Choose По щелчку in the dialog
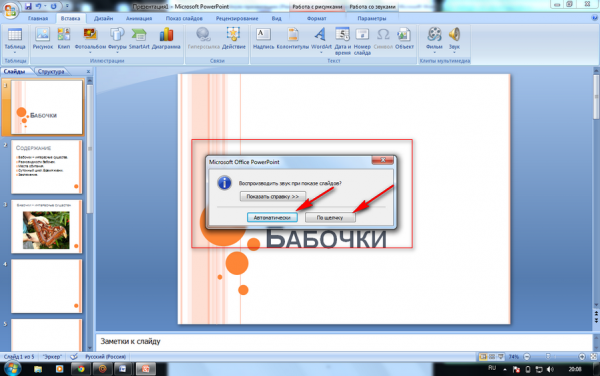 [x=330, y=218]
